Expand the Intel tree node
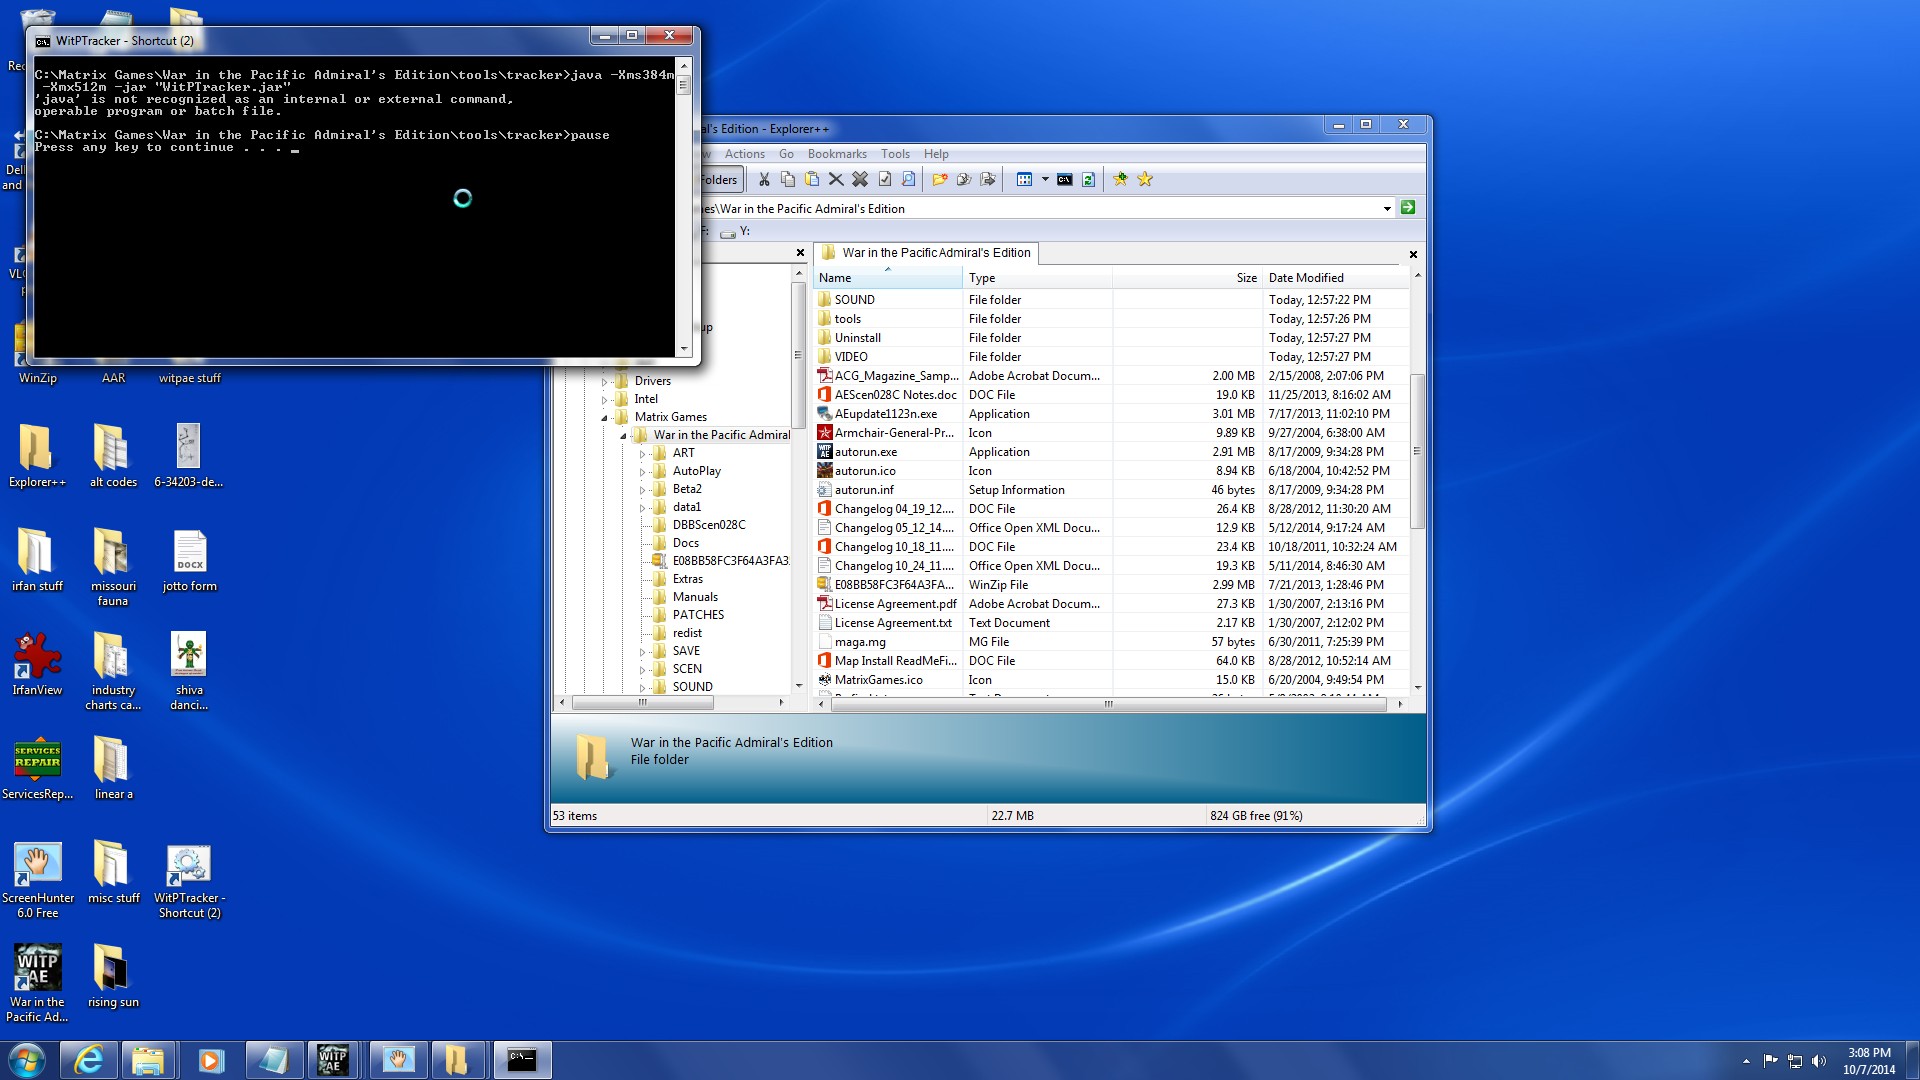The width and height of the screenshot is (1920, 1080). coord(605,400)
